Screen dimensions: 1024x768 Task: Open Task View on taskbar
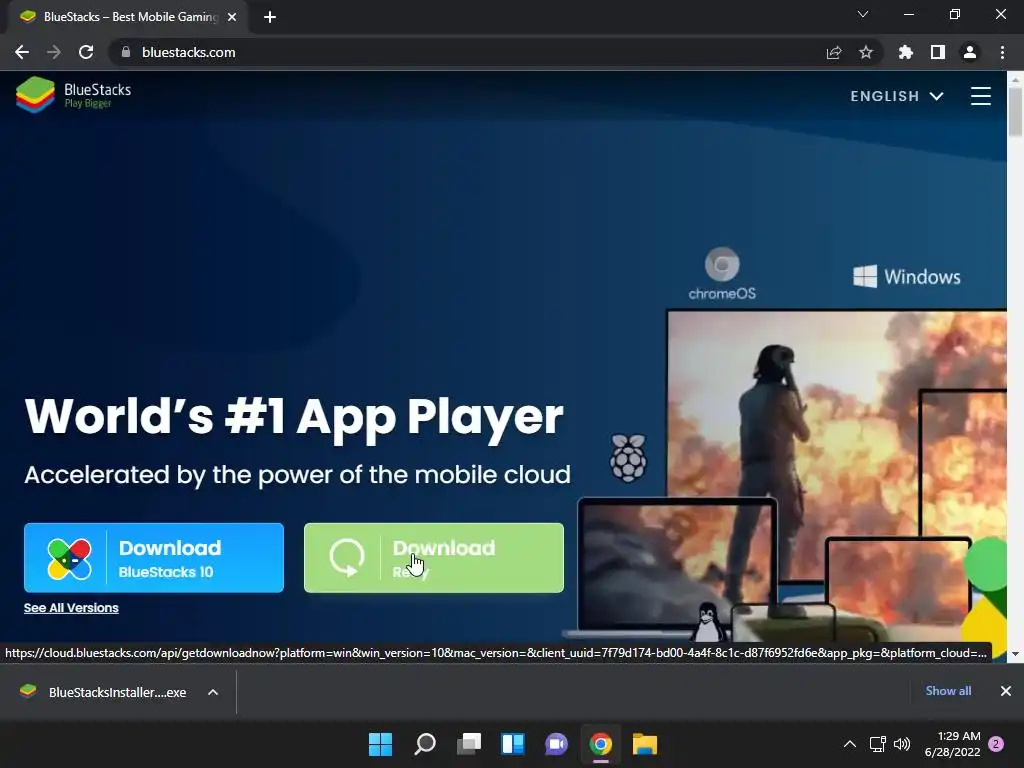pyautogui.click(x=469, y=744)
